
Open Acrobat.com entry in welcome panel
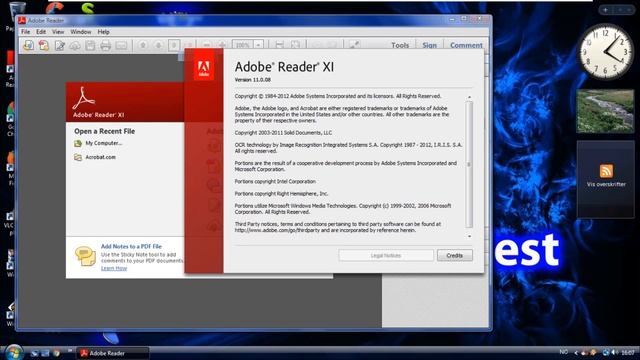(100, 157)
